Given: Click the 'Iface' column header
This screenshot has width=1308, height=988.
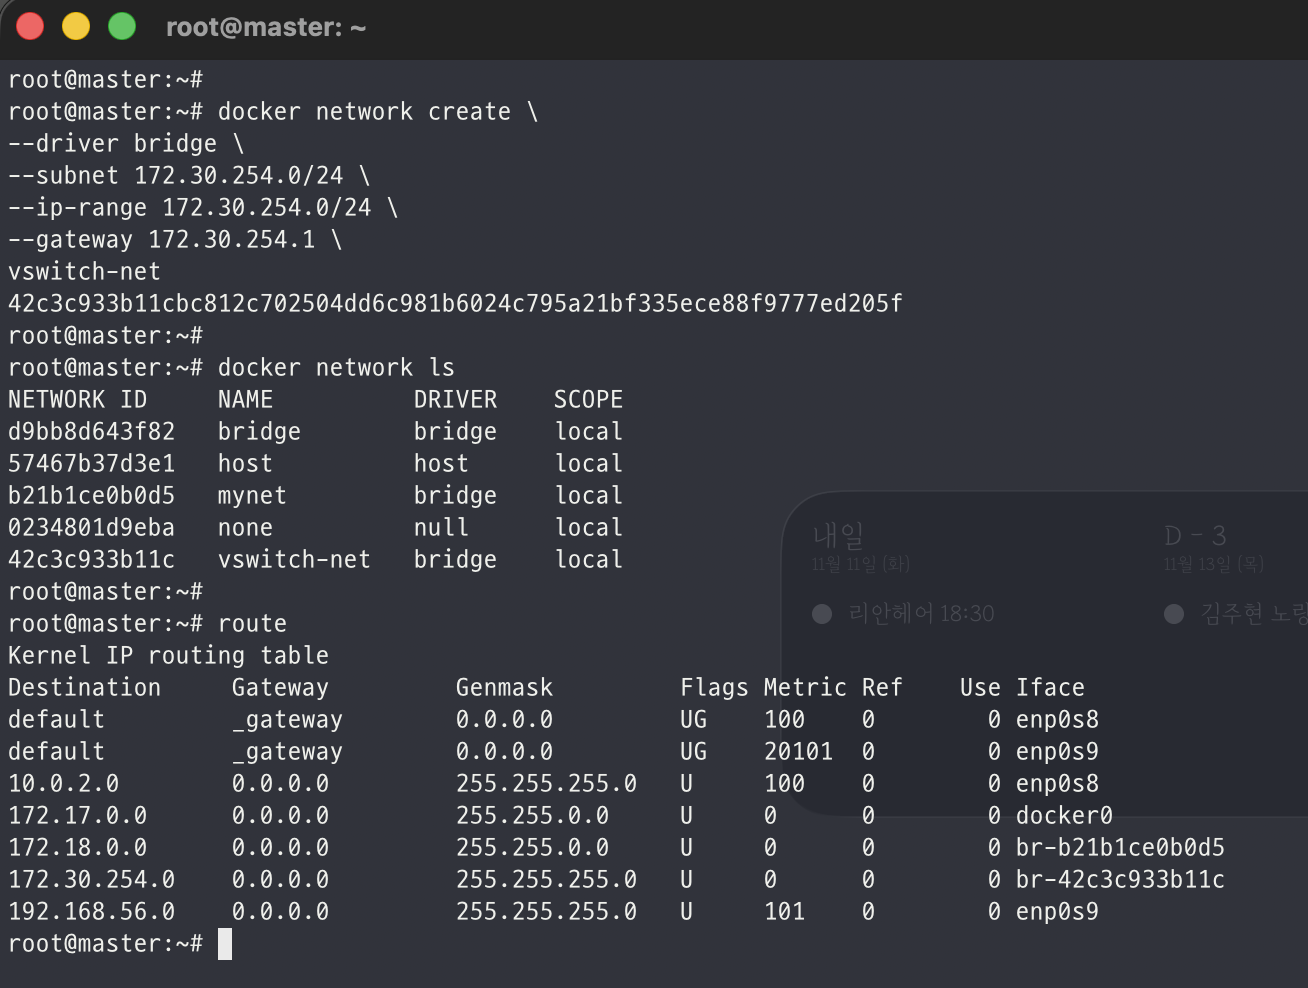Looking at the screenshot, I should 1050,688.
